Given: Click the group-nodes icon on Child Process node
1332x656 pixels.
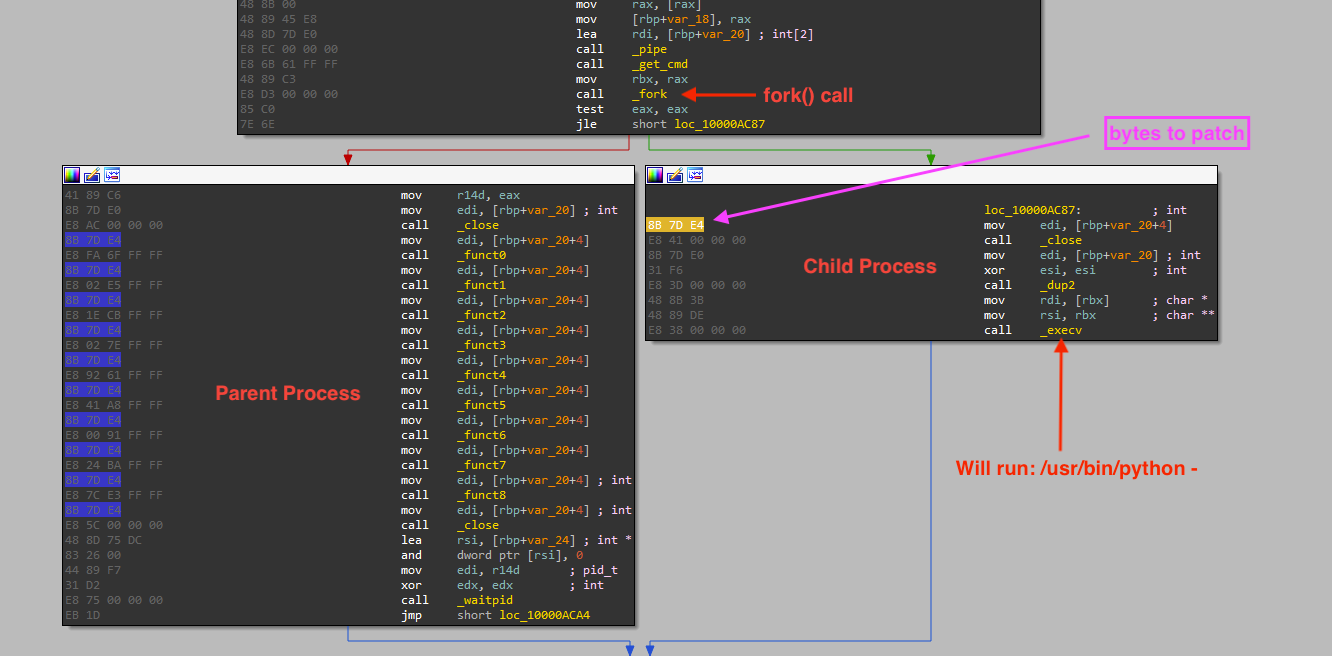Looking at the screenshot, I should 692,174.
